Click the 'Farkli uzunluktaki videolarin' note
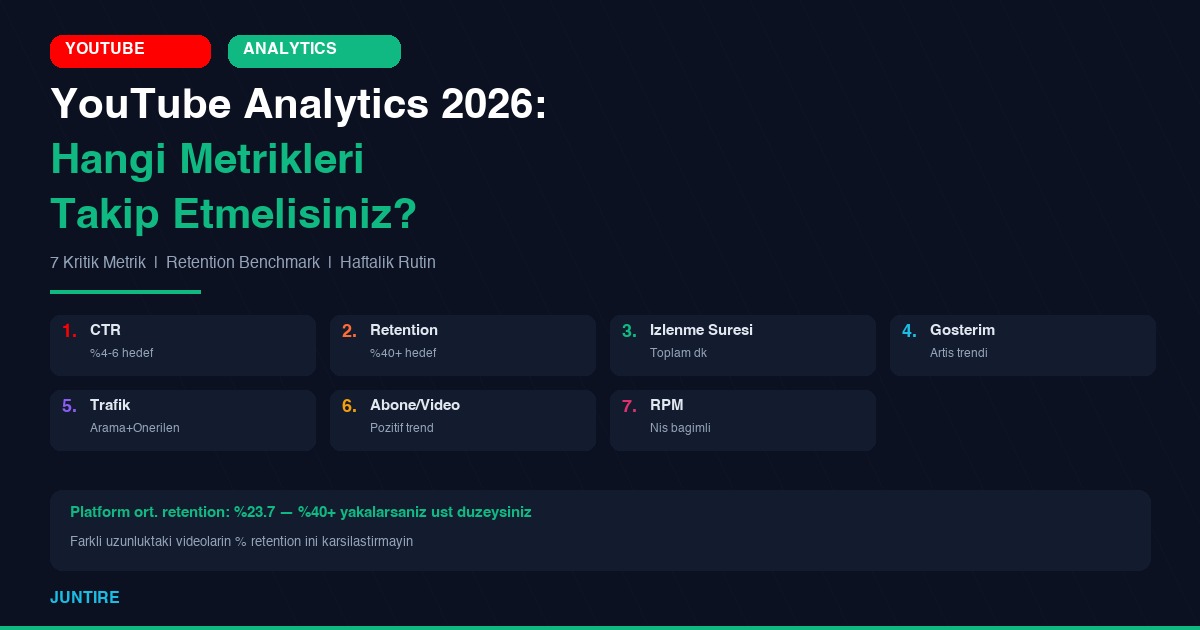Image resolution: width=1200 pixels, height=630 pixels. [242, 541]
